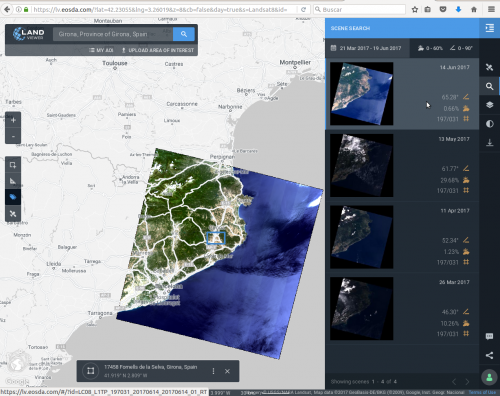The width and height of the screenshot is (500, 396).
Task: Open MY AOI list
Action: [101, 50]
